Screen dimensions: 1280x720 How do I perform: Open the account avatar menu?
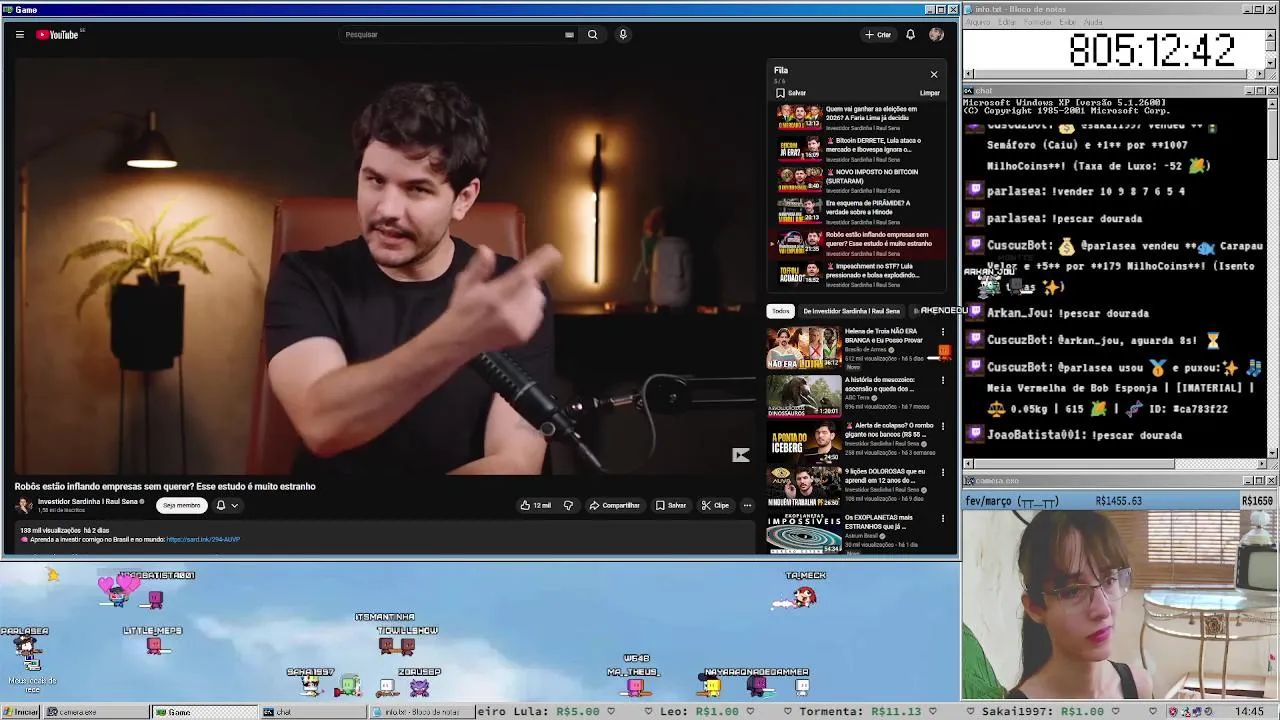click(x=936, y=34)
